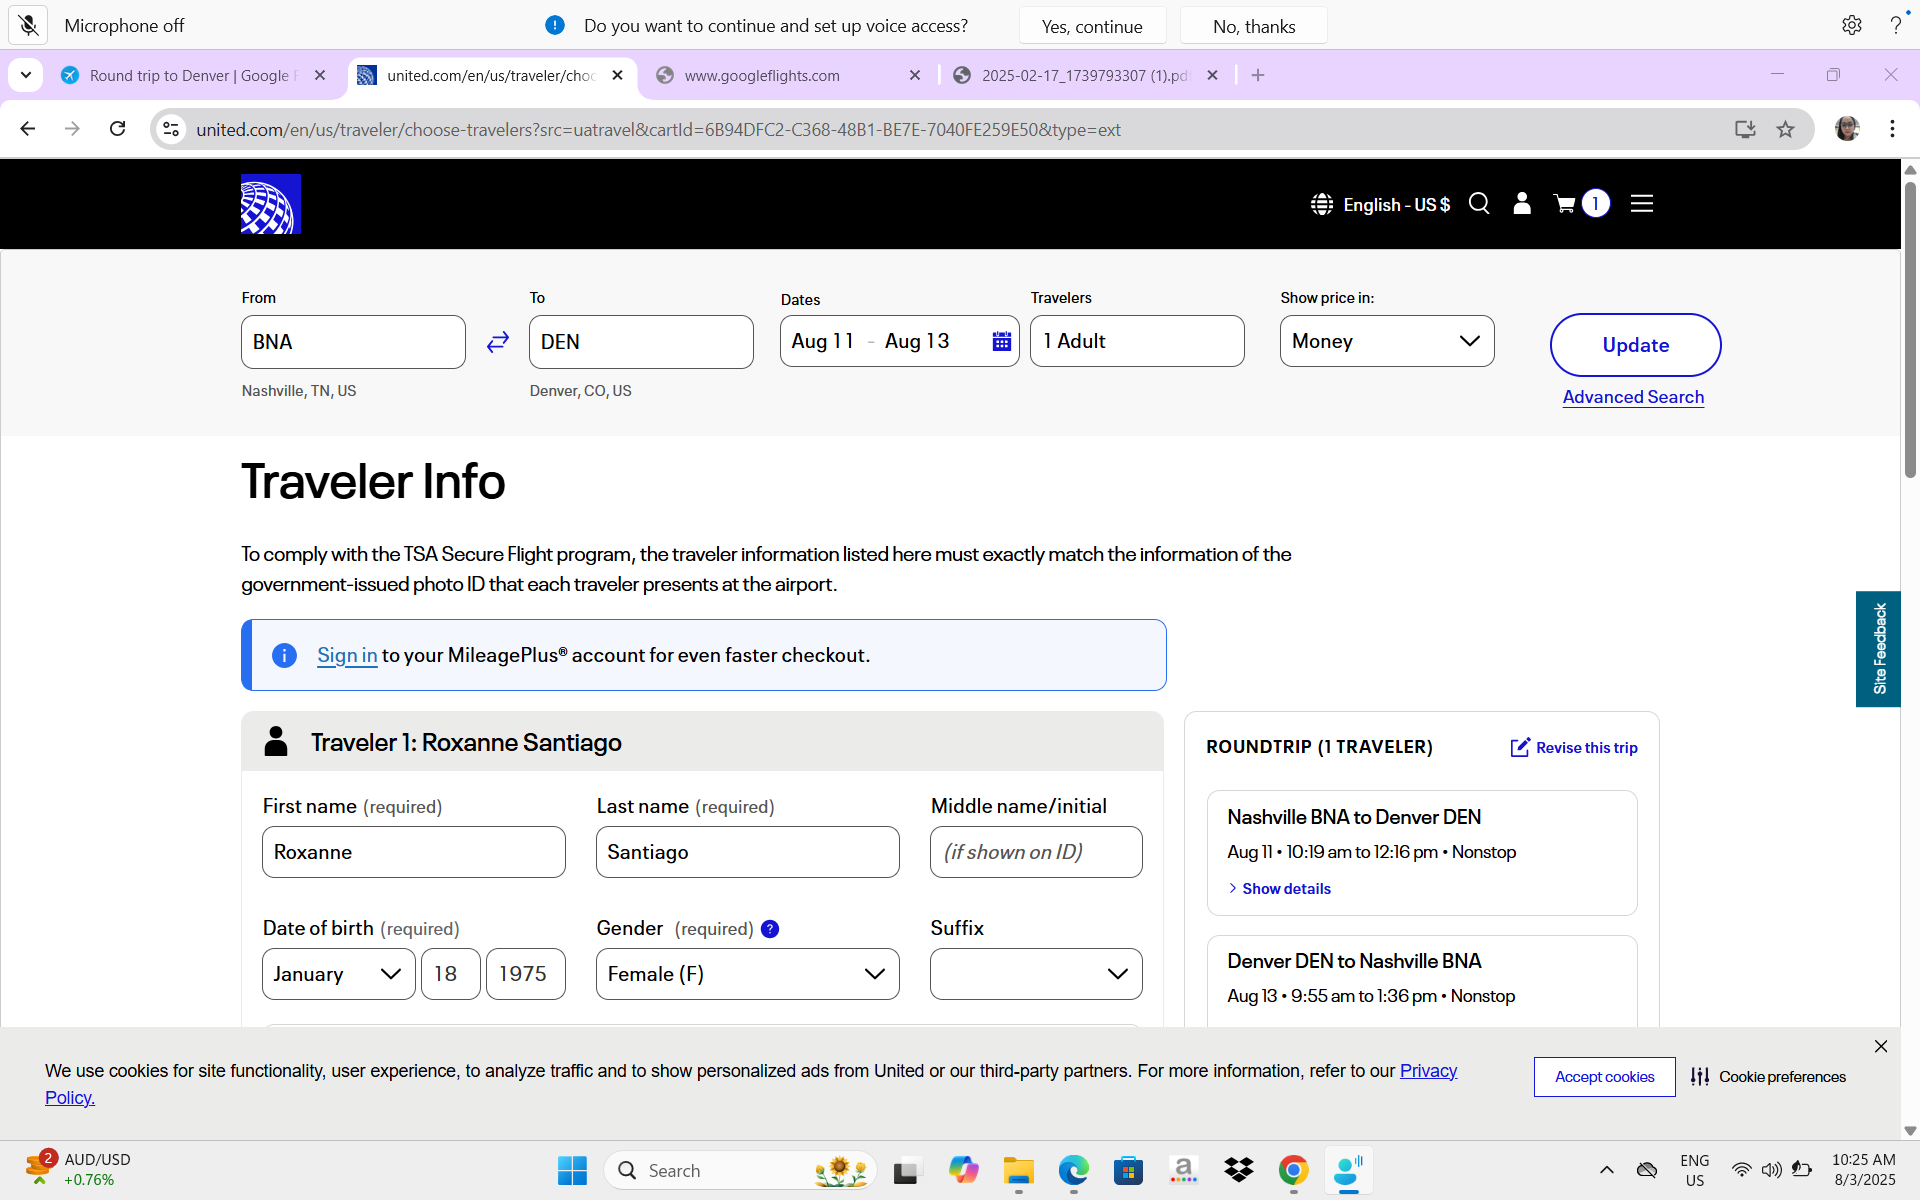Click the First name field Roxanne
The width and height of the screenshot is (1920, 1200).
[413, 852]
